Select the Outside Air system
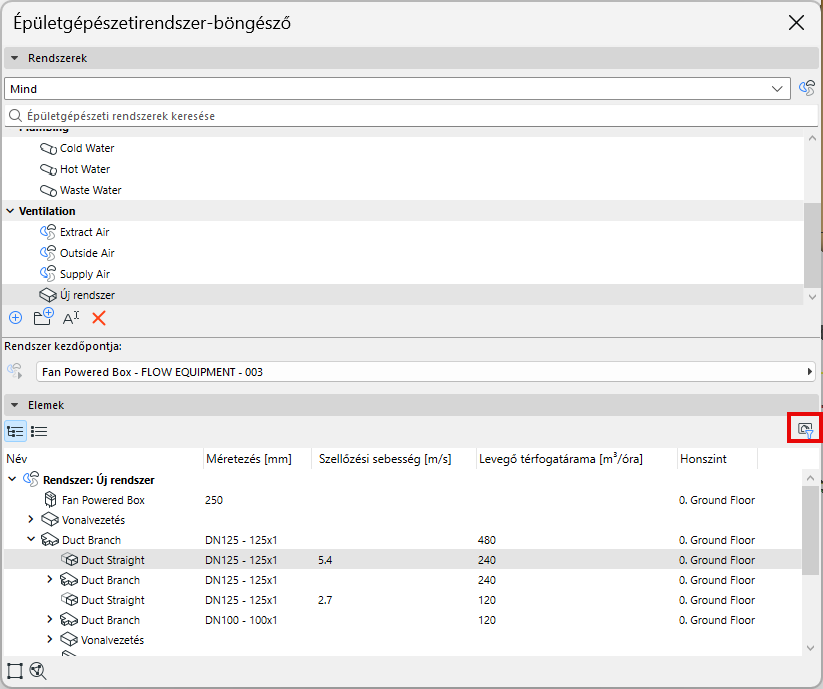823x689 pixels. (x=403, y=253)
